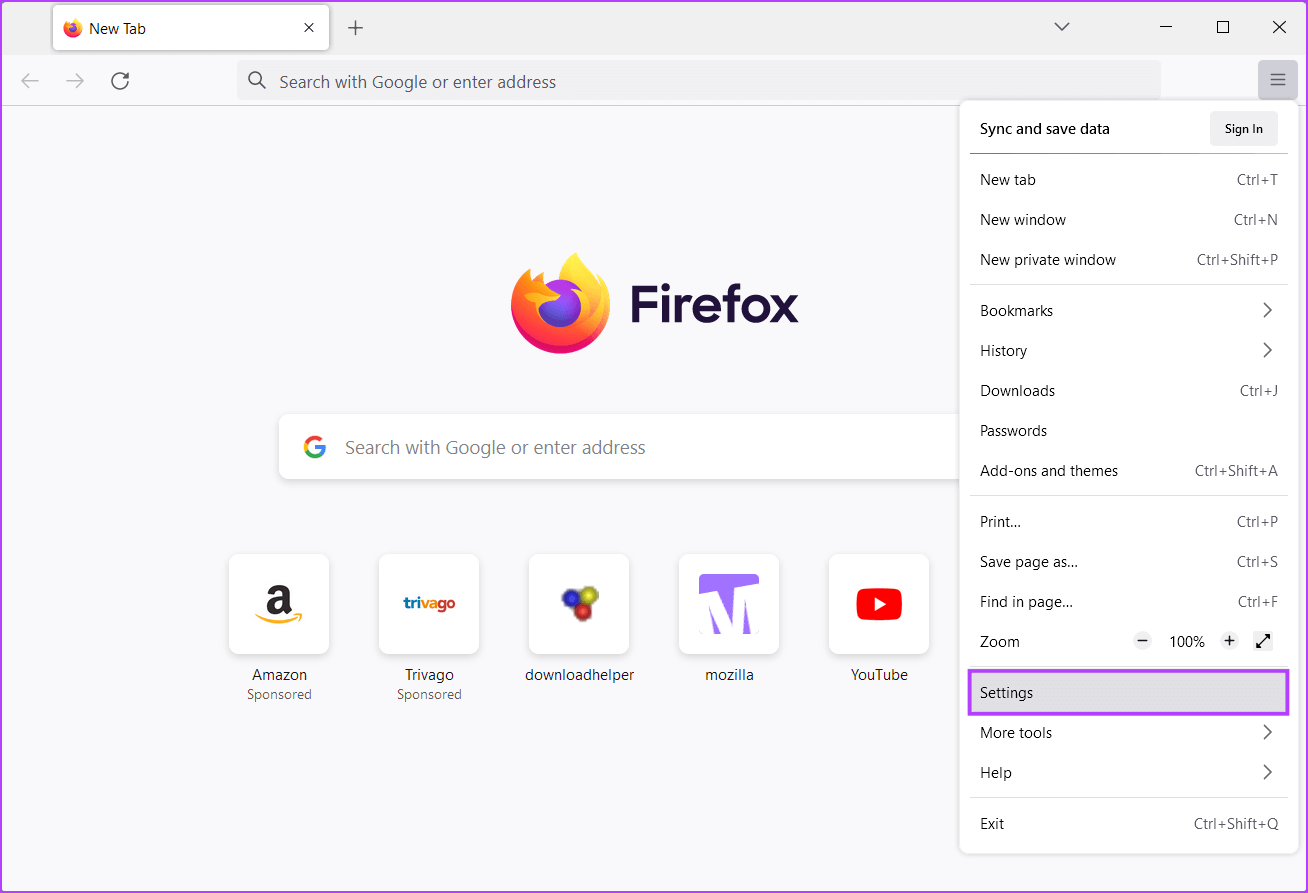The height and width of the screenshot is (893, 1308).
Task: Minimize the Firefox window
Action: click(1166, 27)
